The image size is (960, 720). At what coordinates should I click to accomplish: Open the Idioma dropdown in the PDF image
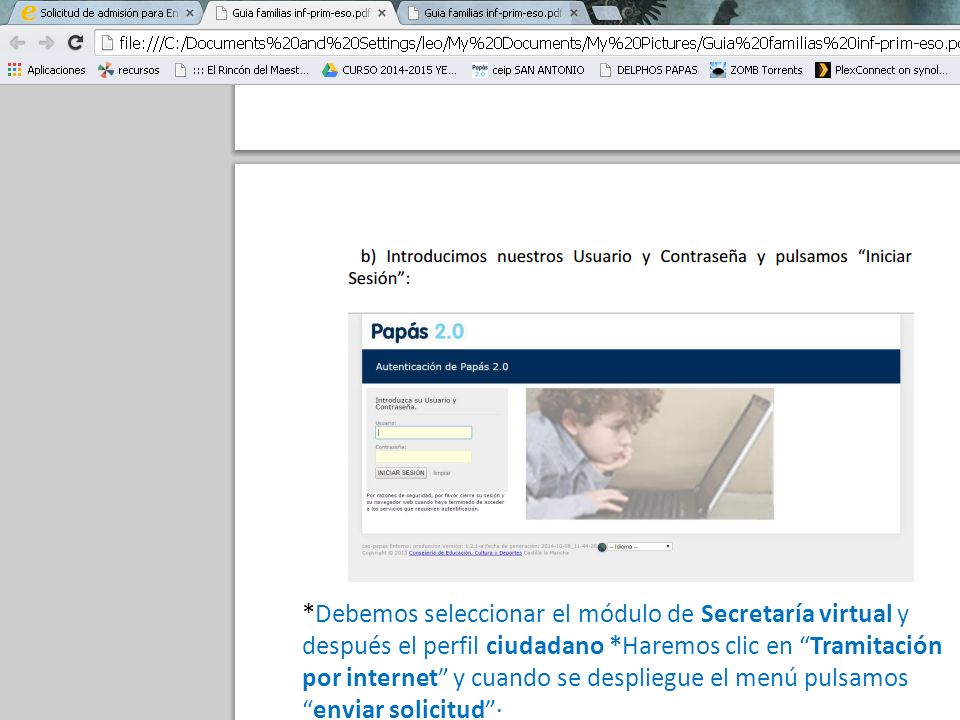pos(639,546)
